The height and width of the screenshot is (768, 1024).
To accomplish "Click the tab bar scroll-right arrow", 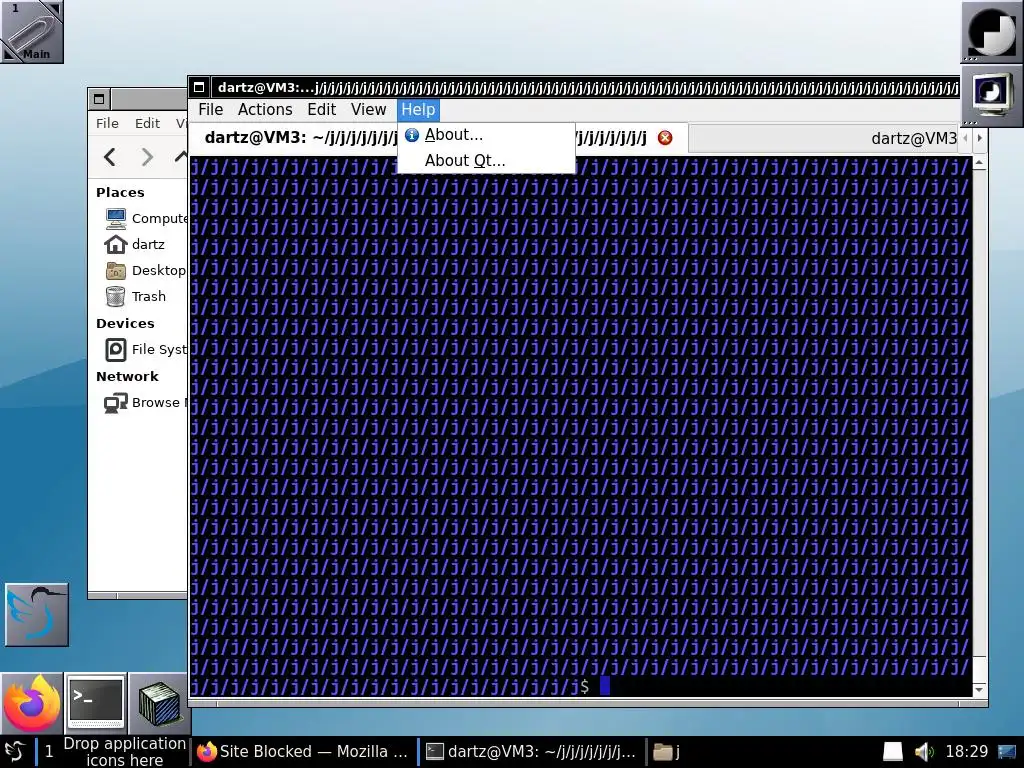I will [x=979, y=138].
